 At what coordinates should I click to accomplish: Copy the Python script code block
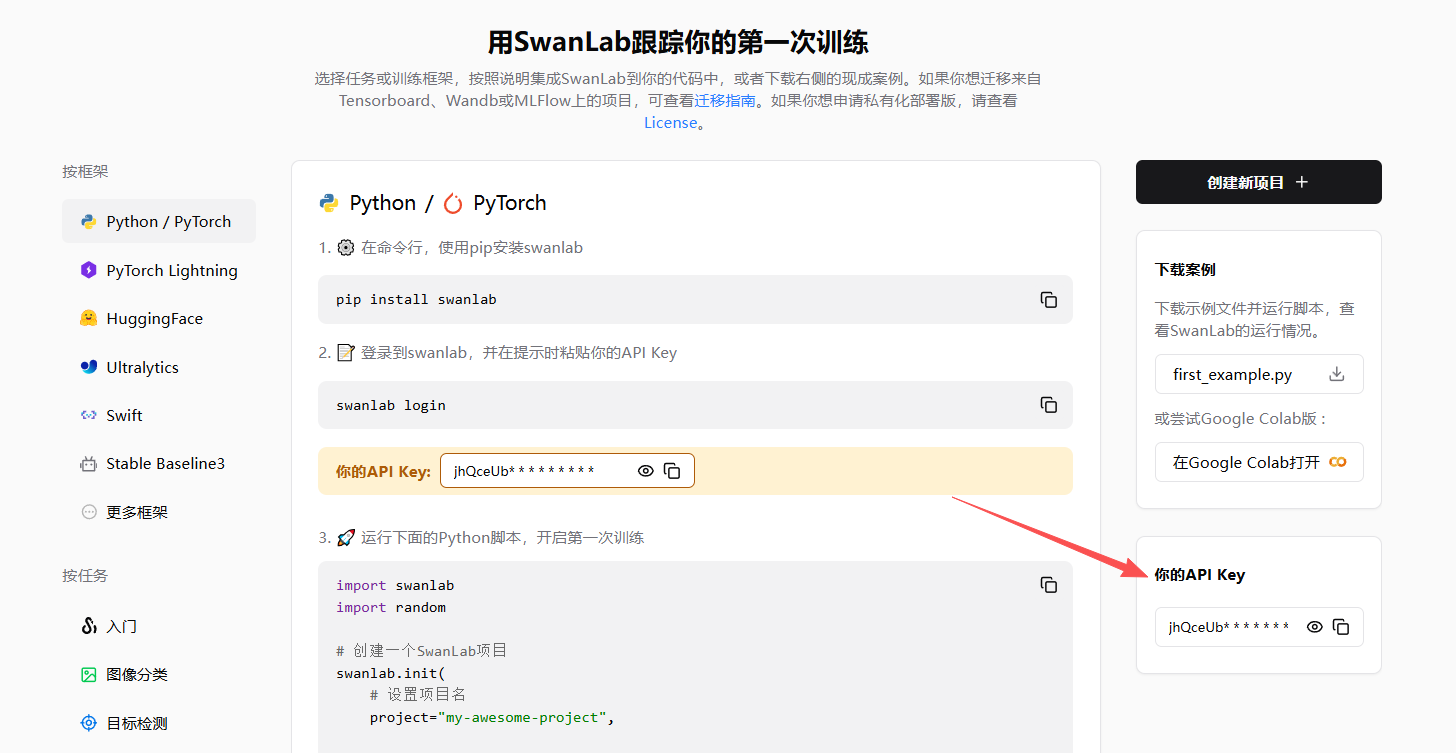tap(1048, 585)
